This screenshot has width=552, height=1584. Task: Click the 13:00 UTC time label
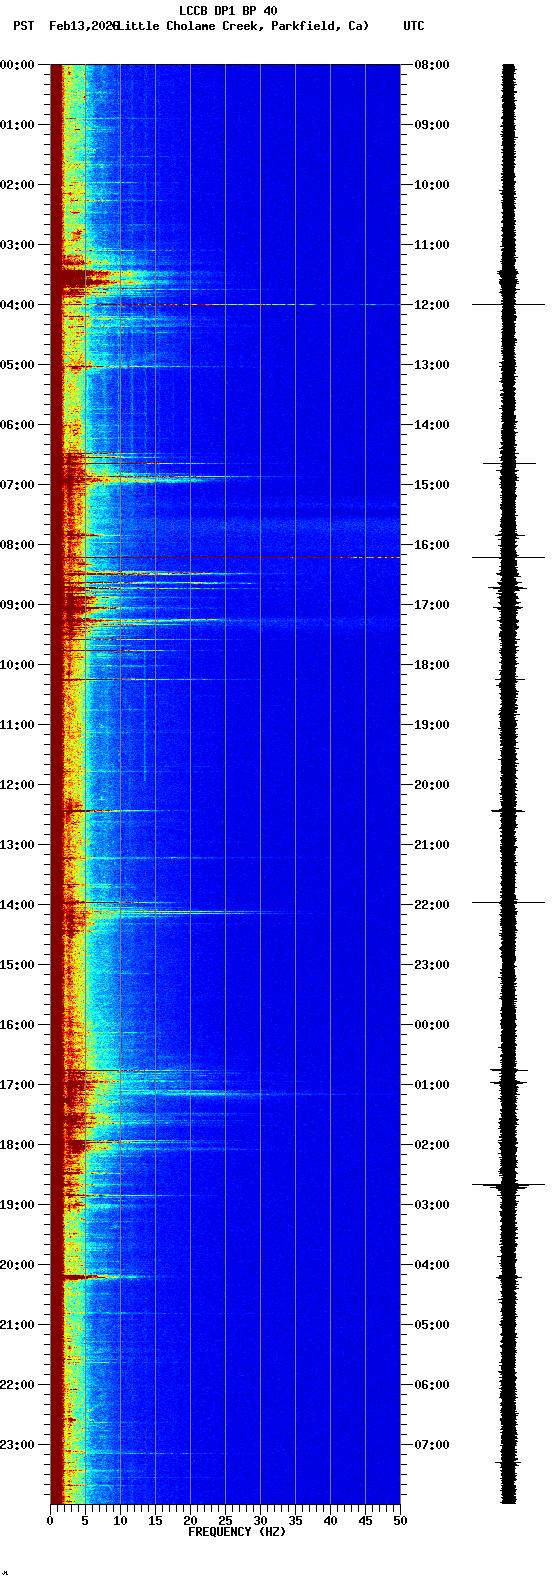coord(433,365)
